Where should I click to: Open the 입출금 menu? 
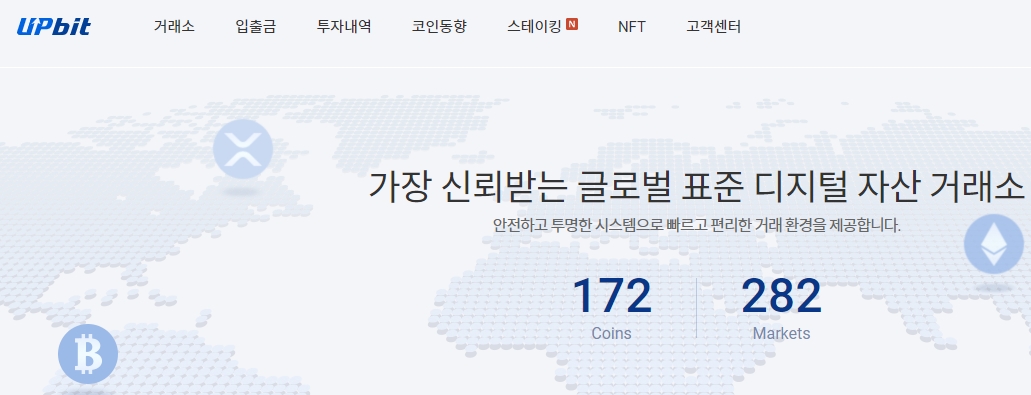(256, 27)
